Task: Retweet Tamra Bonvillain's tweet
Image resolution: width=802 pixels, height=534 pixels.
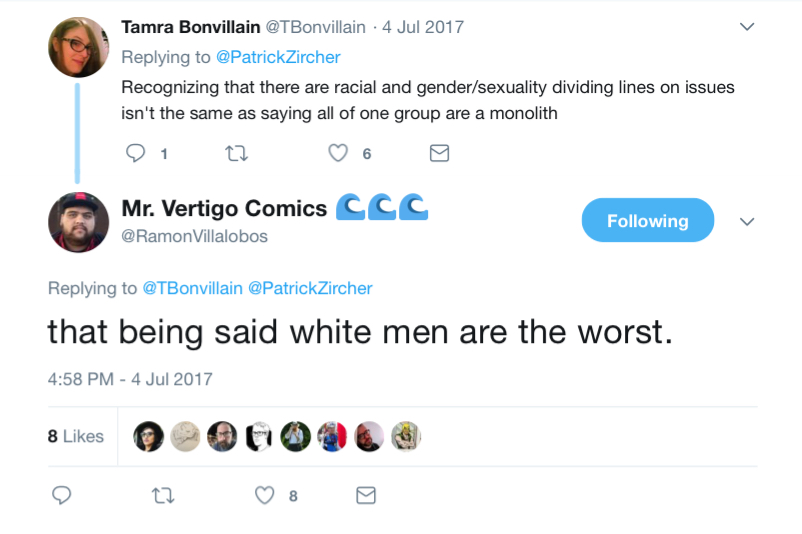Action: (x=237, y=153)
